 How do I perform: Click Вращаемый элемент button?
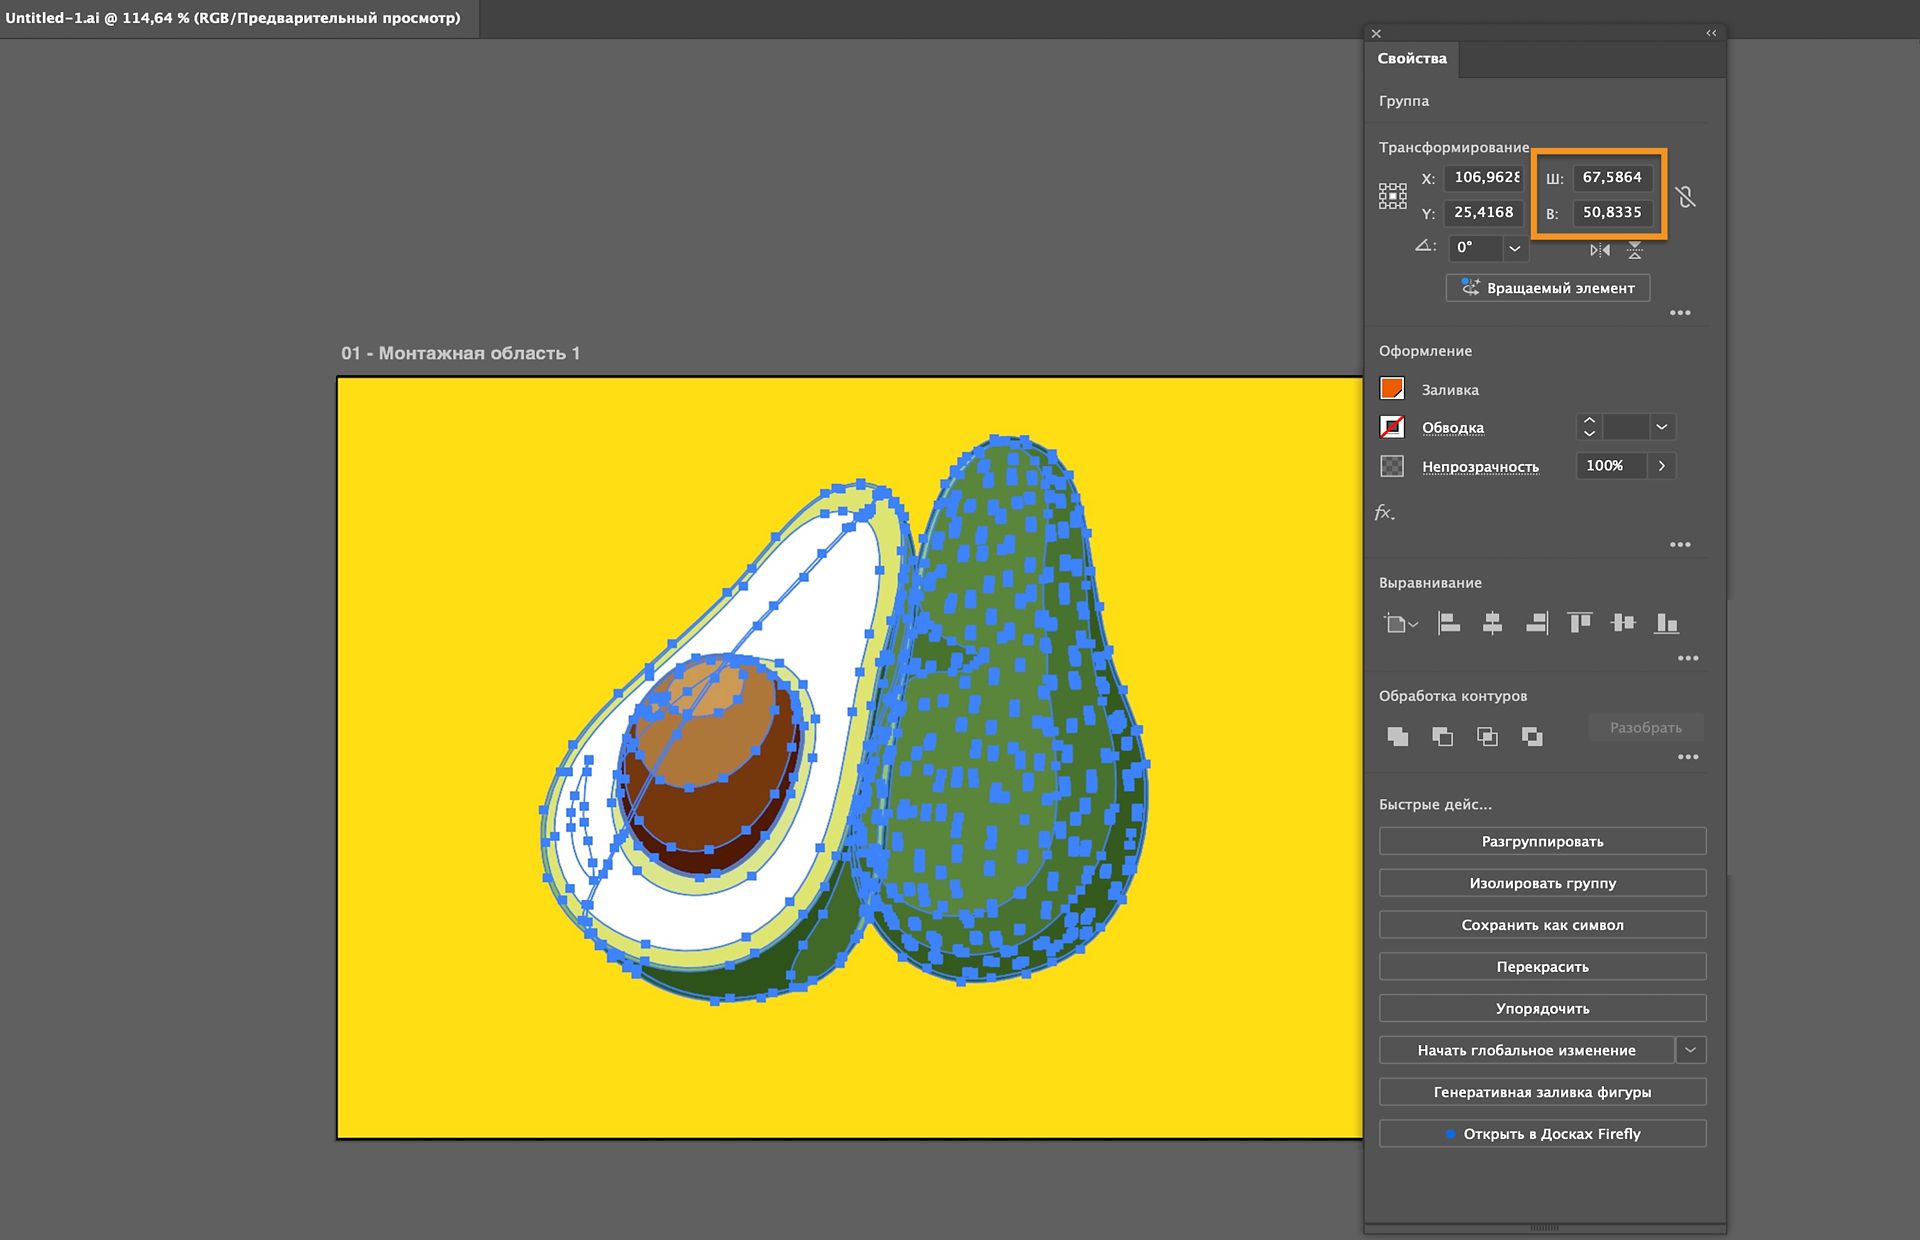point(1547,288)
